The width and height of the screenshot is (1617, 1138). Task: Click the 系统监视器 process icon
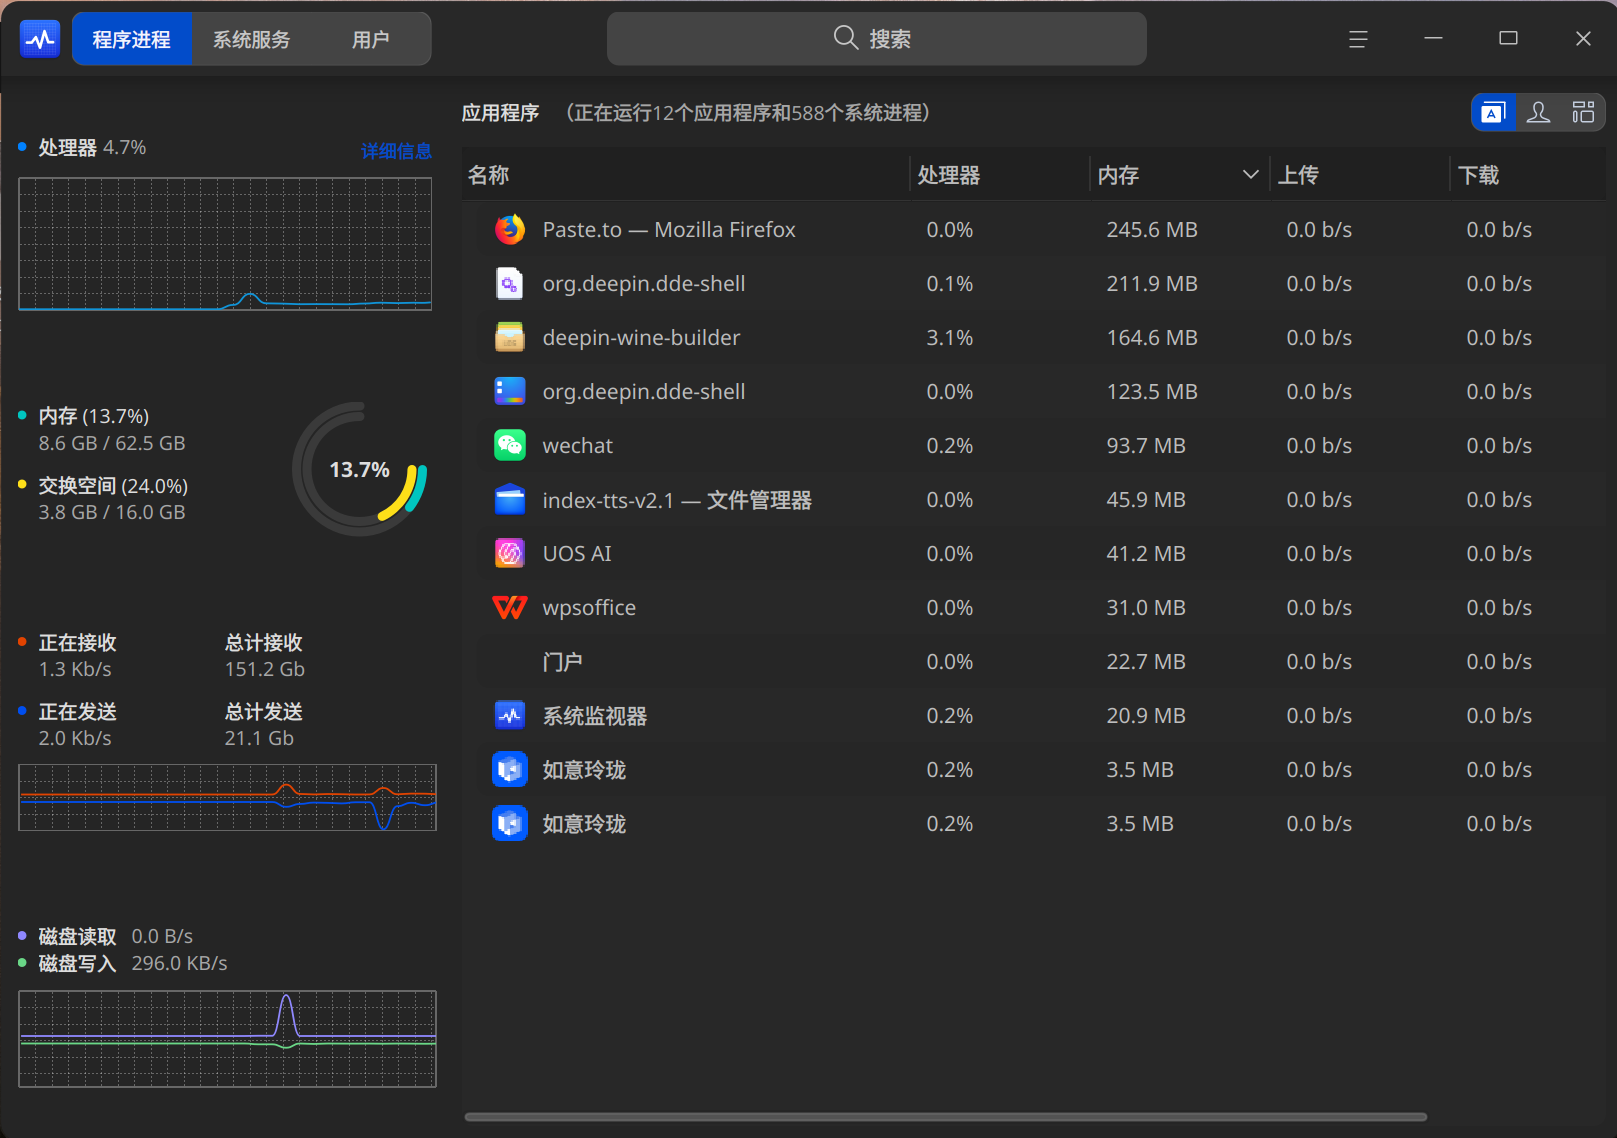pos(510,716)
